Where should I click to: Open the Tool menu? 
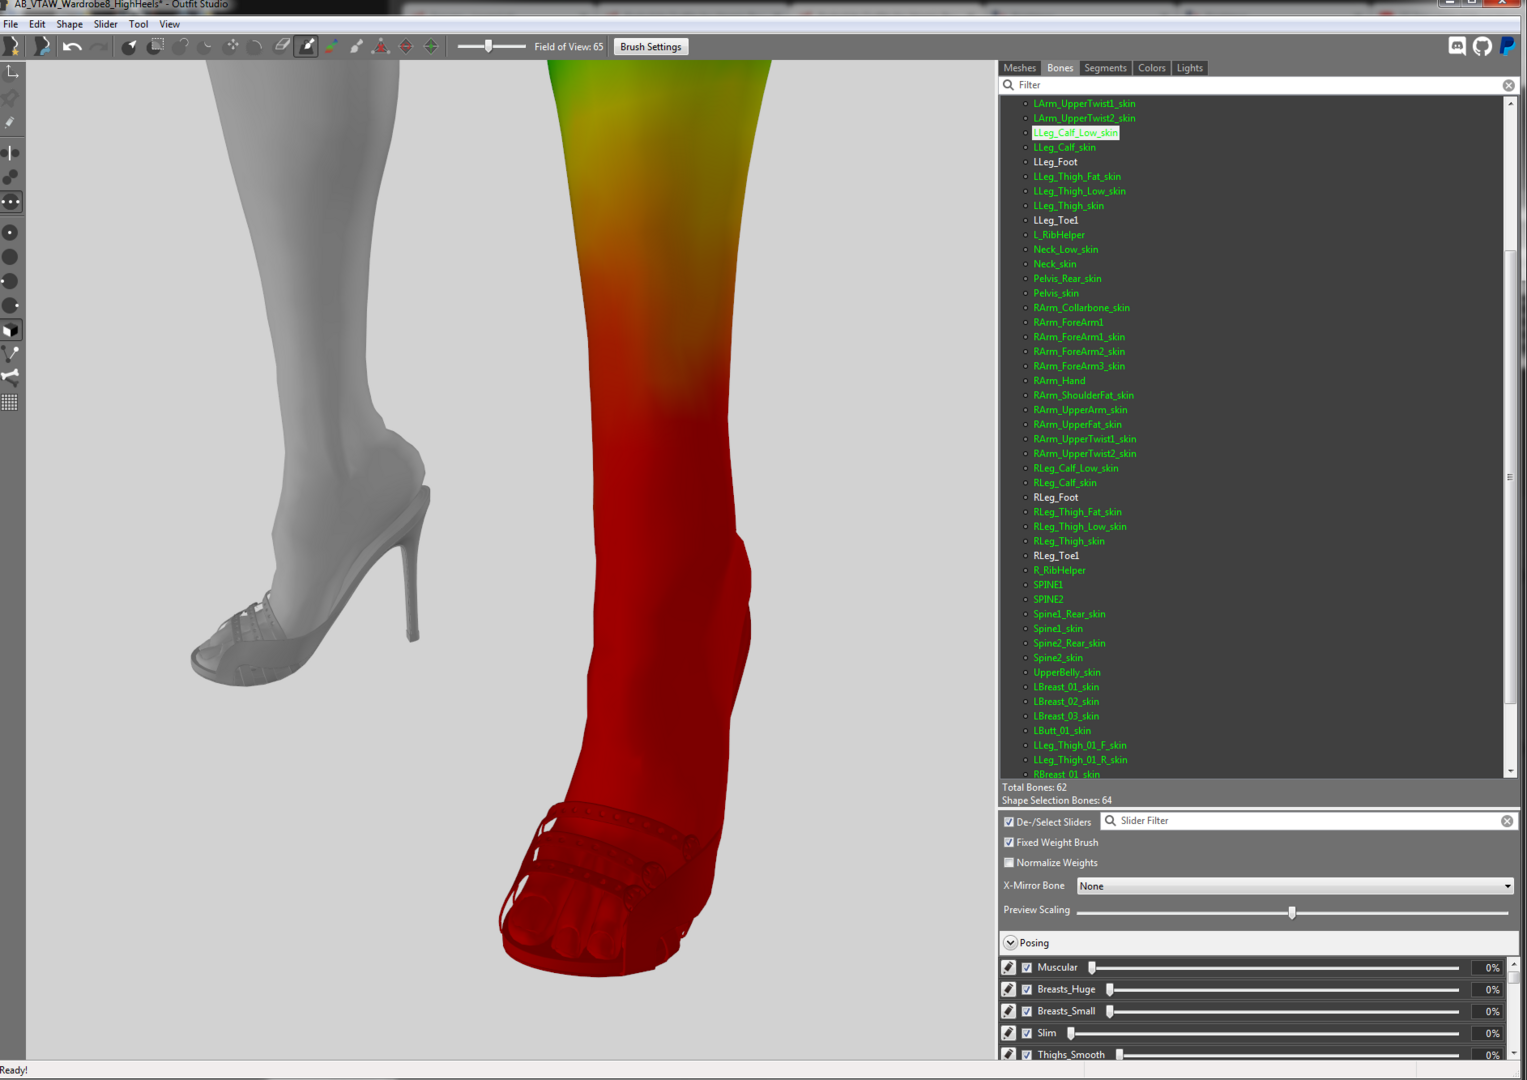coord(138,24)
